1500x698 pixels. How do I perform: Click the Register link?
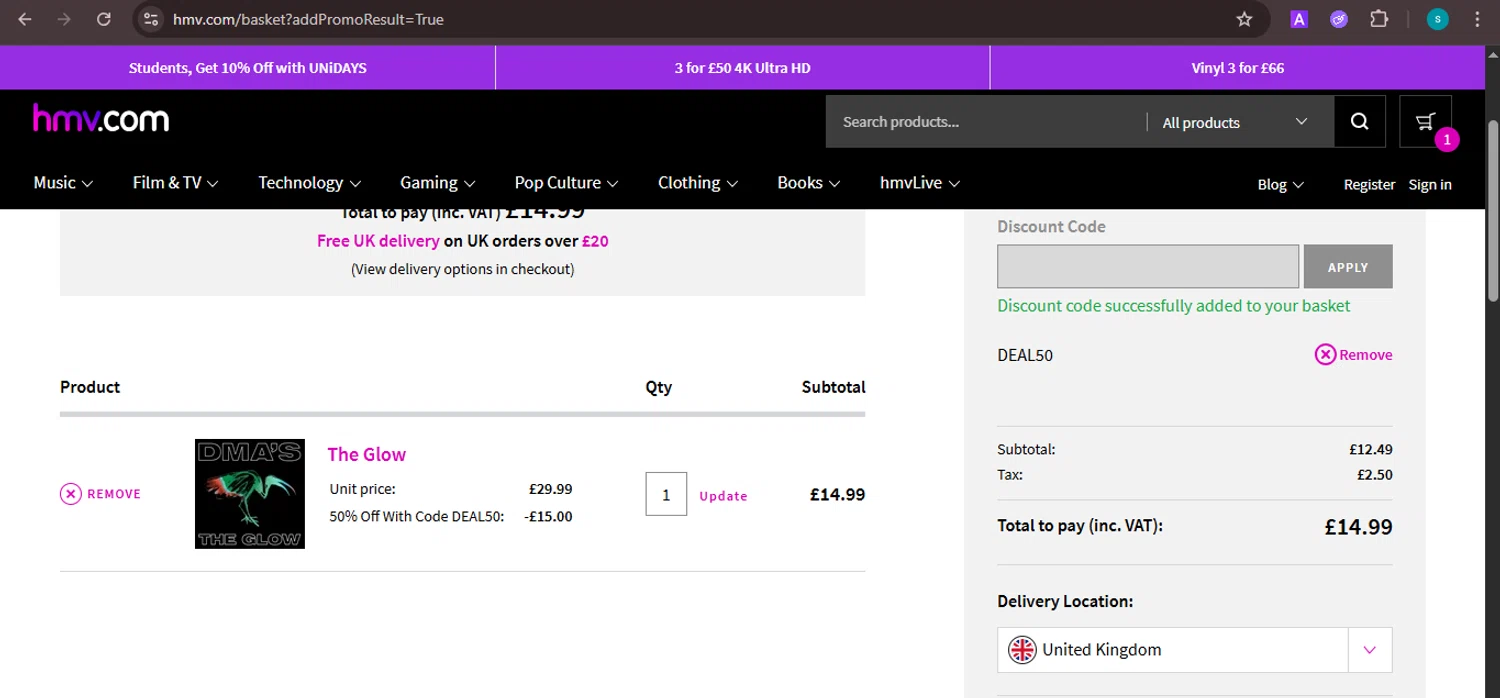[x=1369, y=184]
